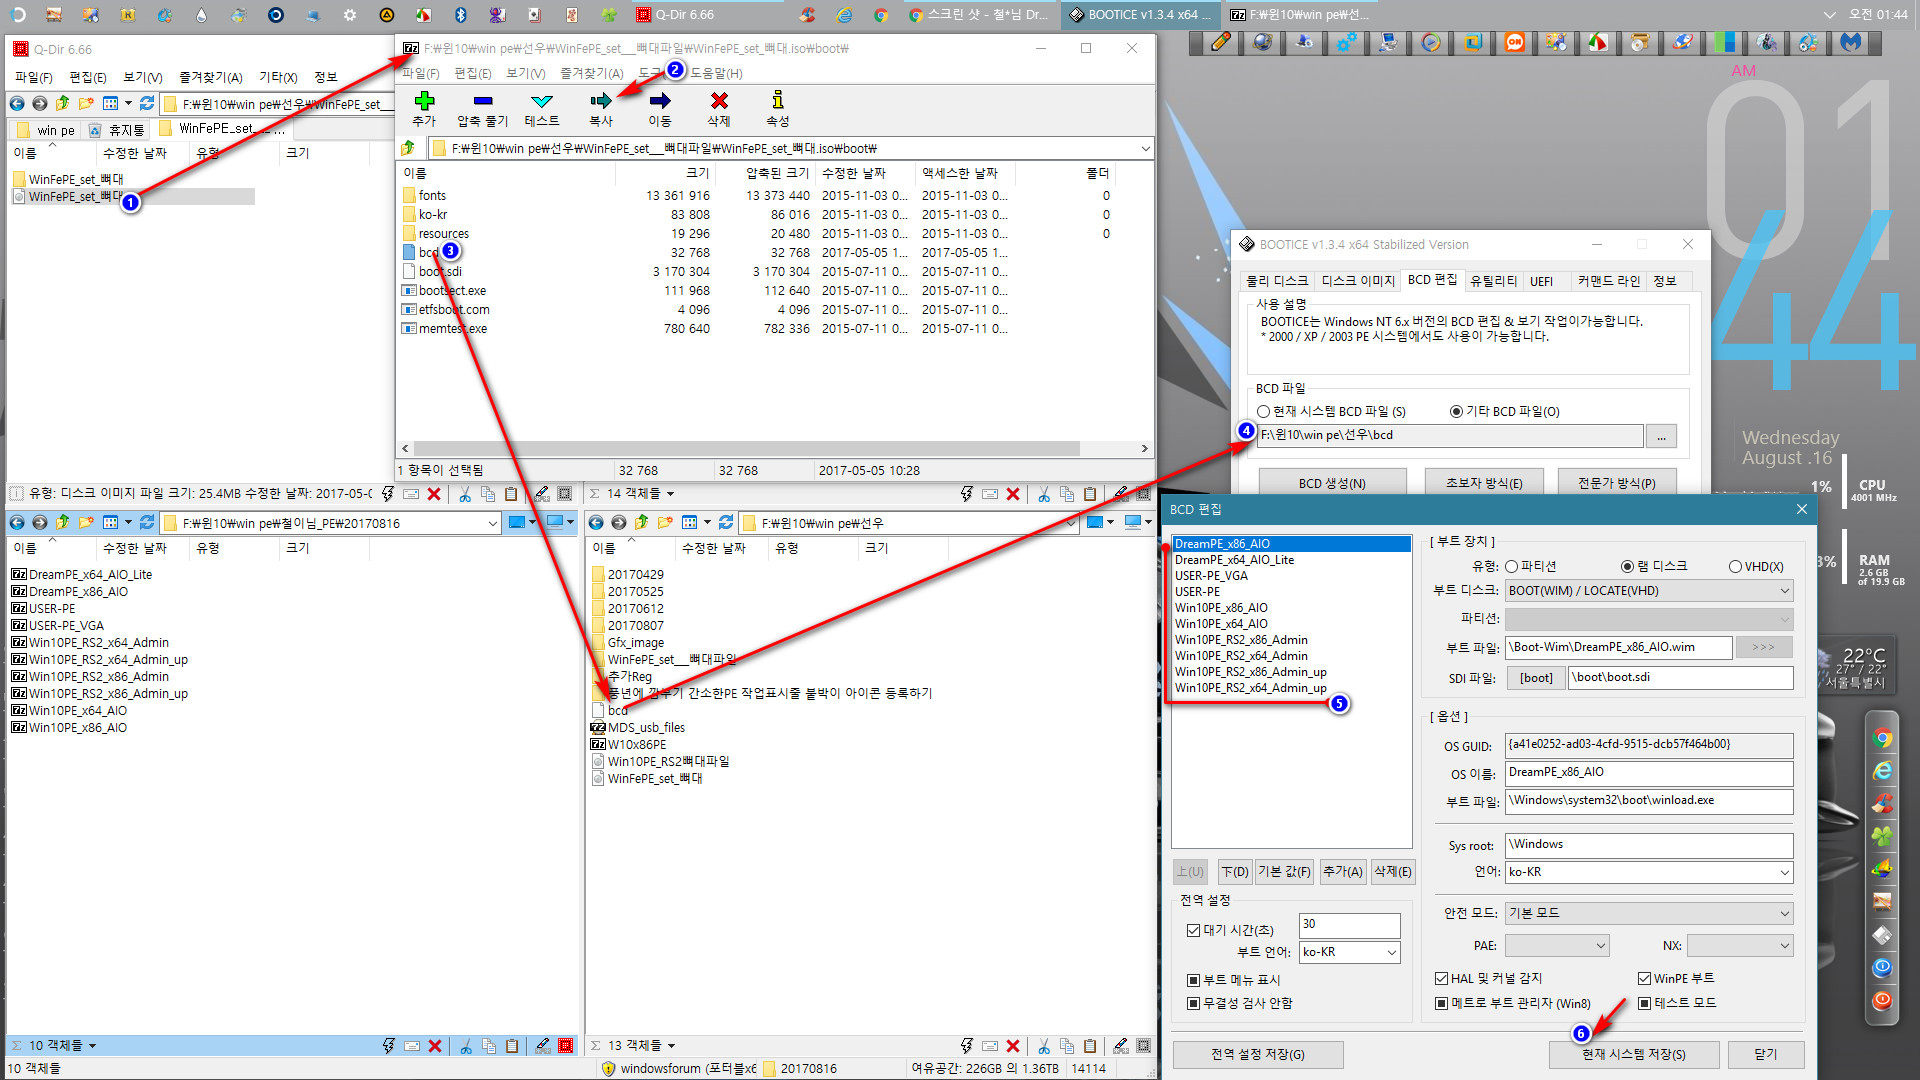Open 언어 ko-KR dropdown in options

click(x=1649, y=872)
